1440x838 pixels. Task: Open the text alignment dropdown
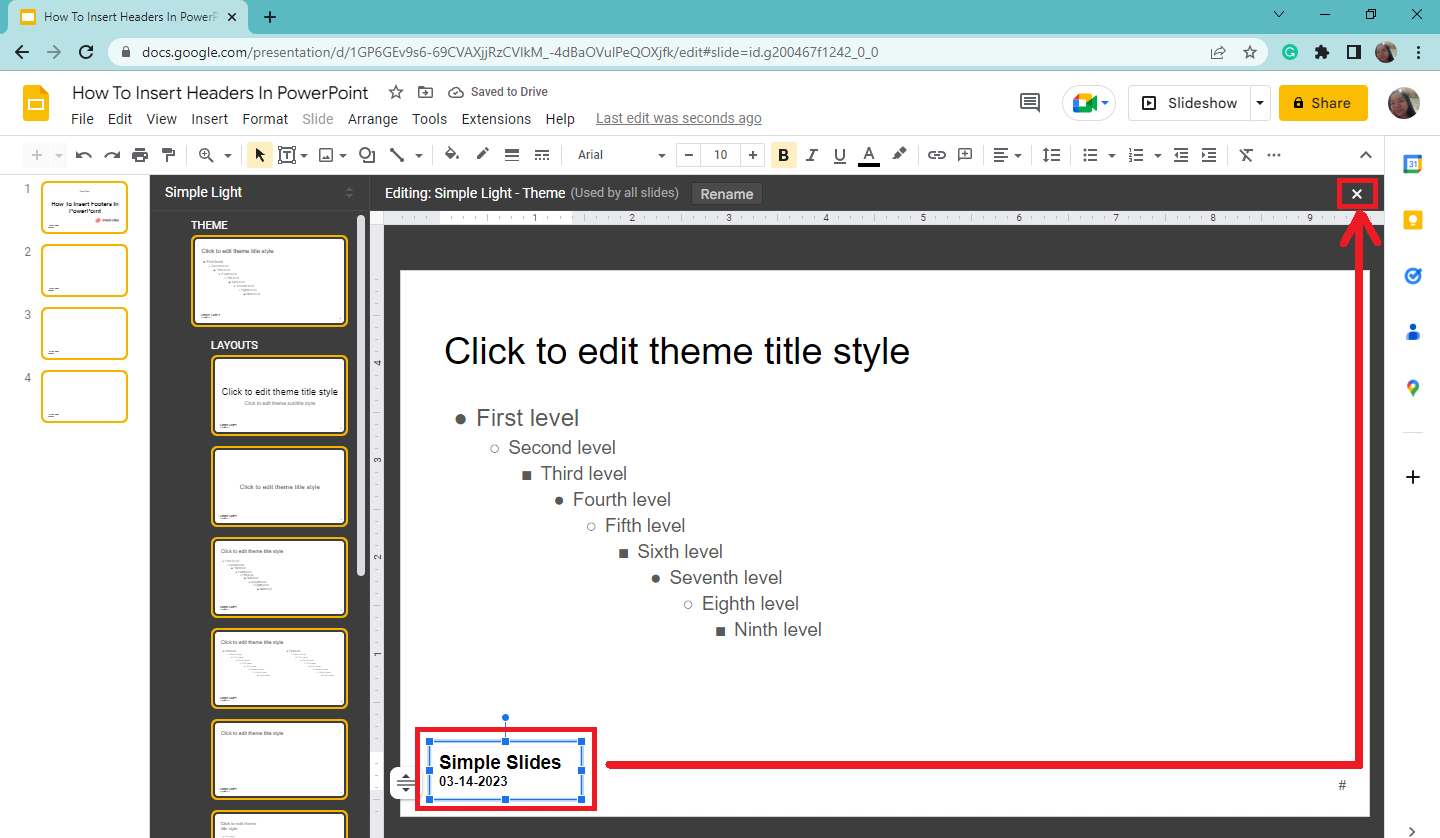pyautogui.click(x=1007, y=155)
